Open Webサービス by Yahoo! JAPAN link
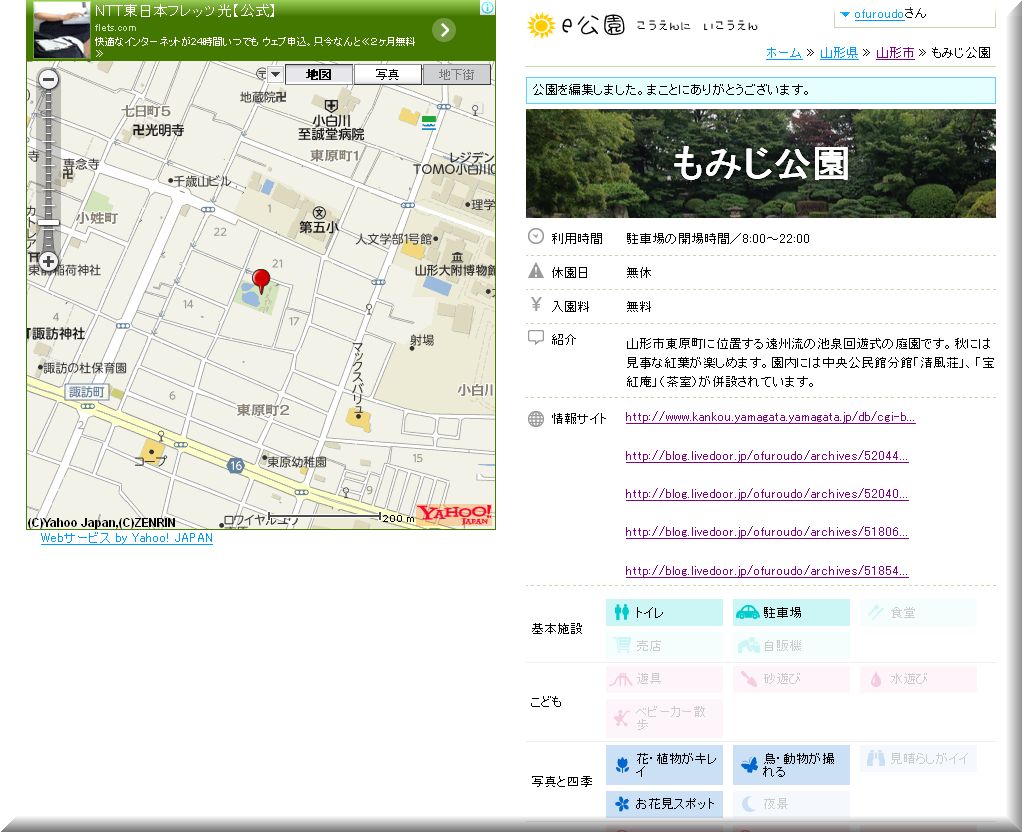Image resolution: width=1022 pixels, height=832 pixels. click(x=126, y=538)
